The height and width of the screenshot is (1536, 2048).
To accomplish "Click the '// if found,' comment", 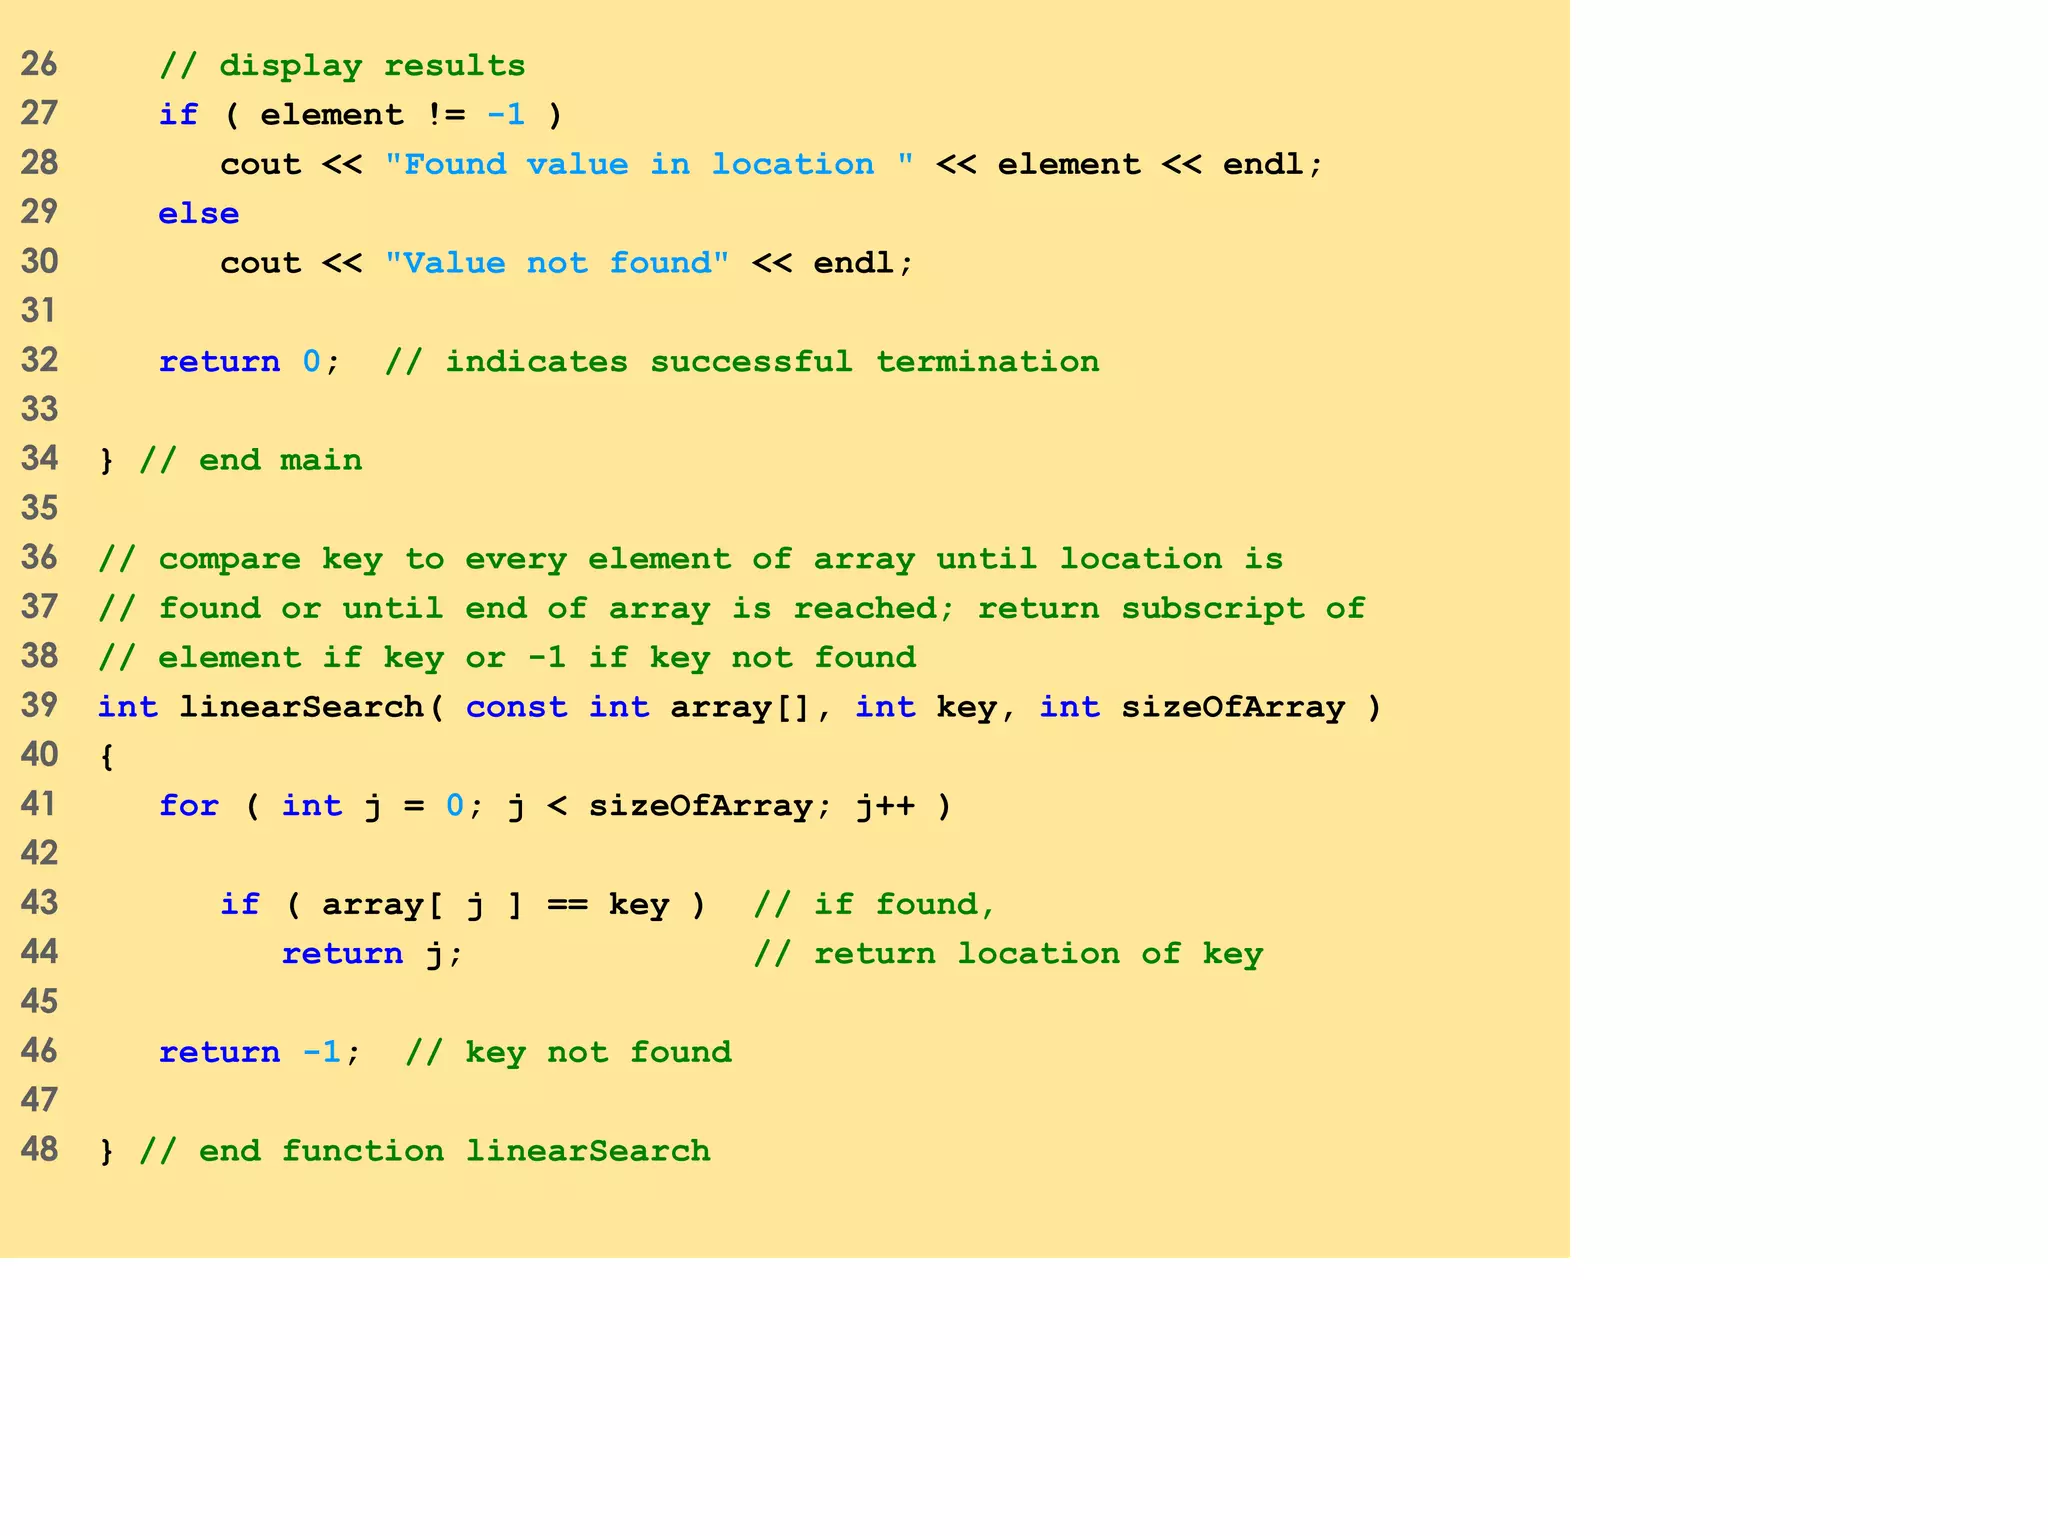I will coord(875,904).
